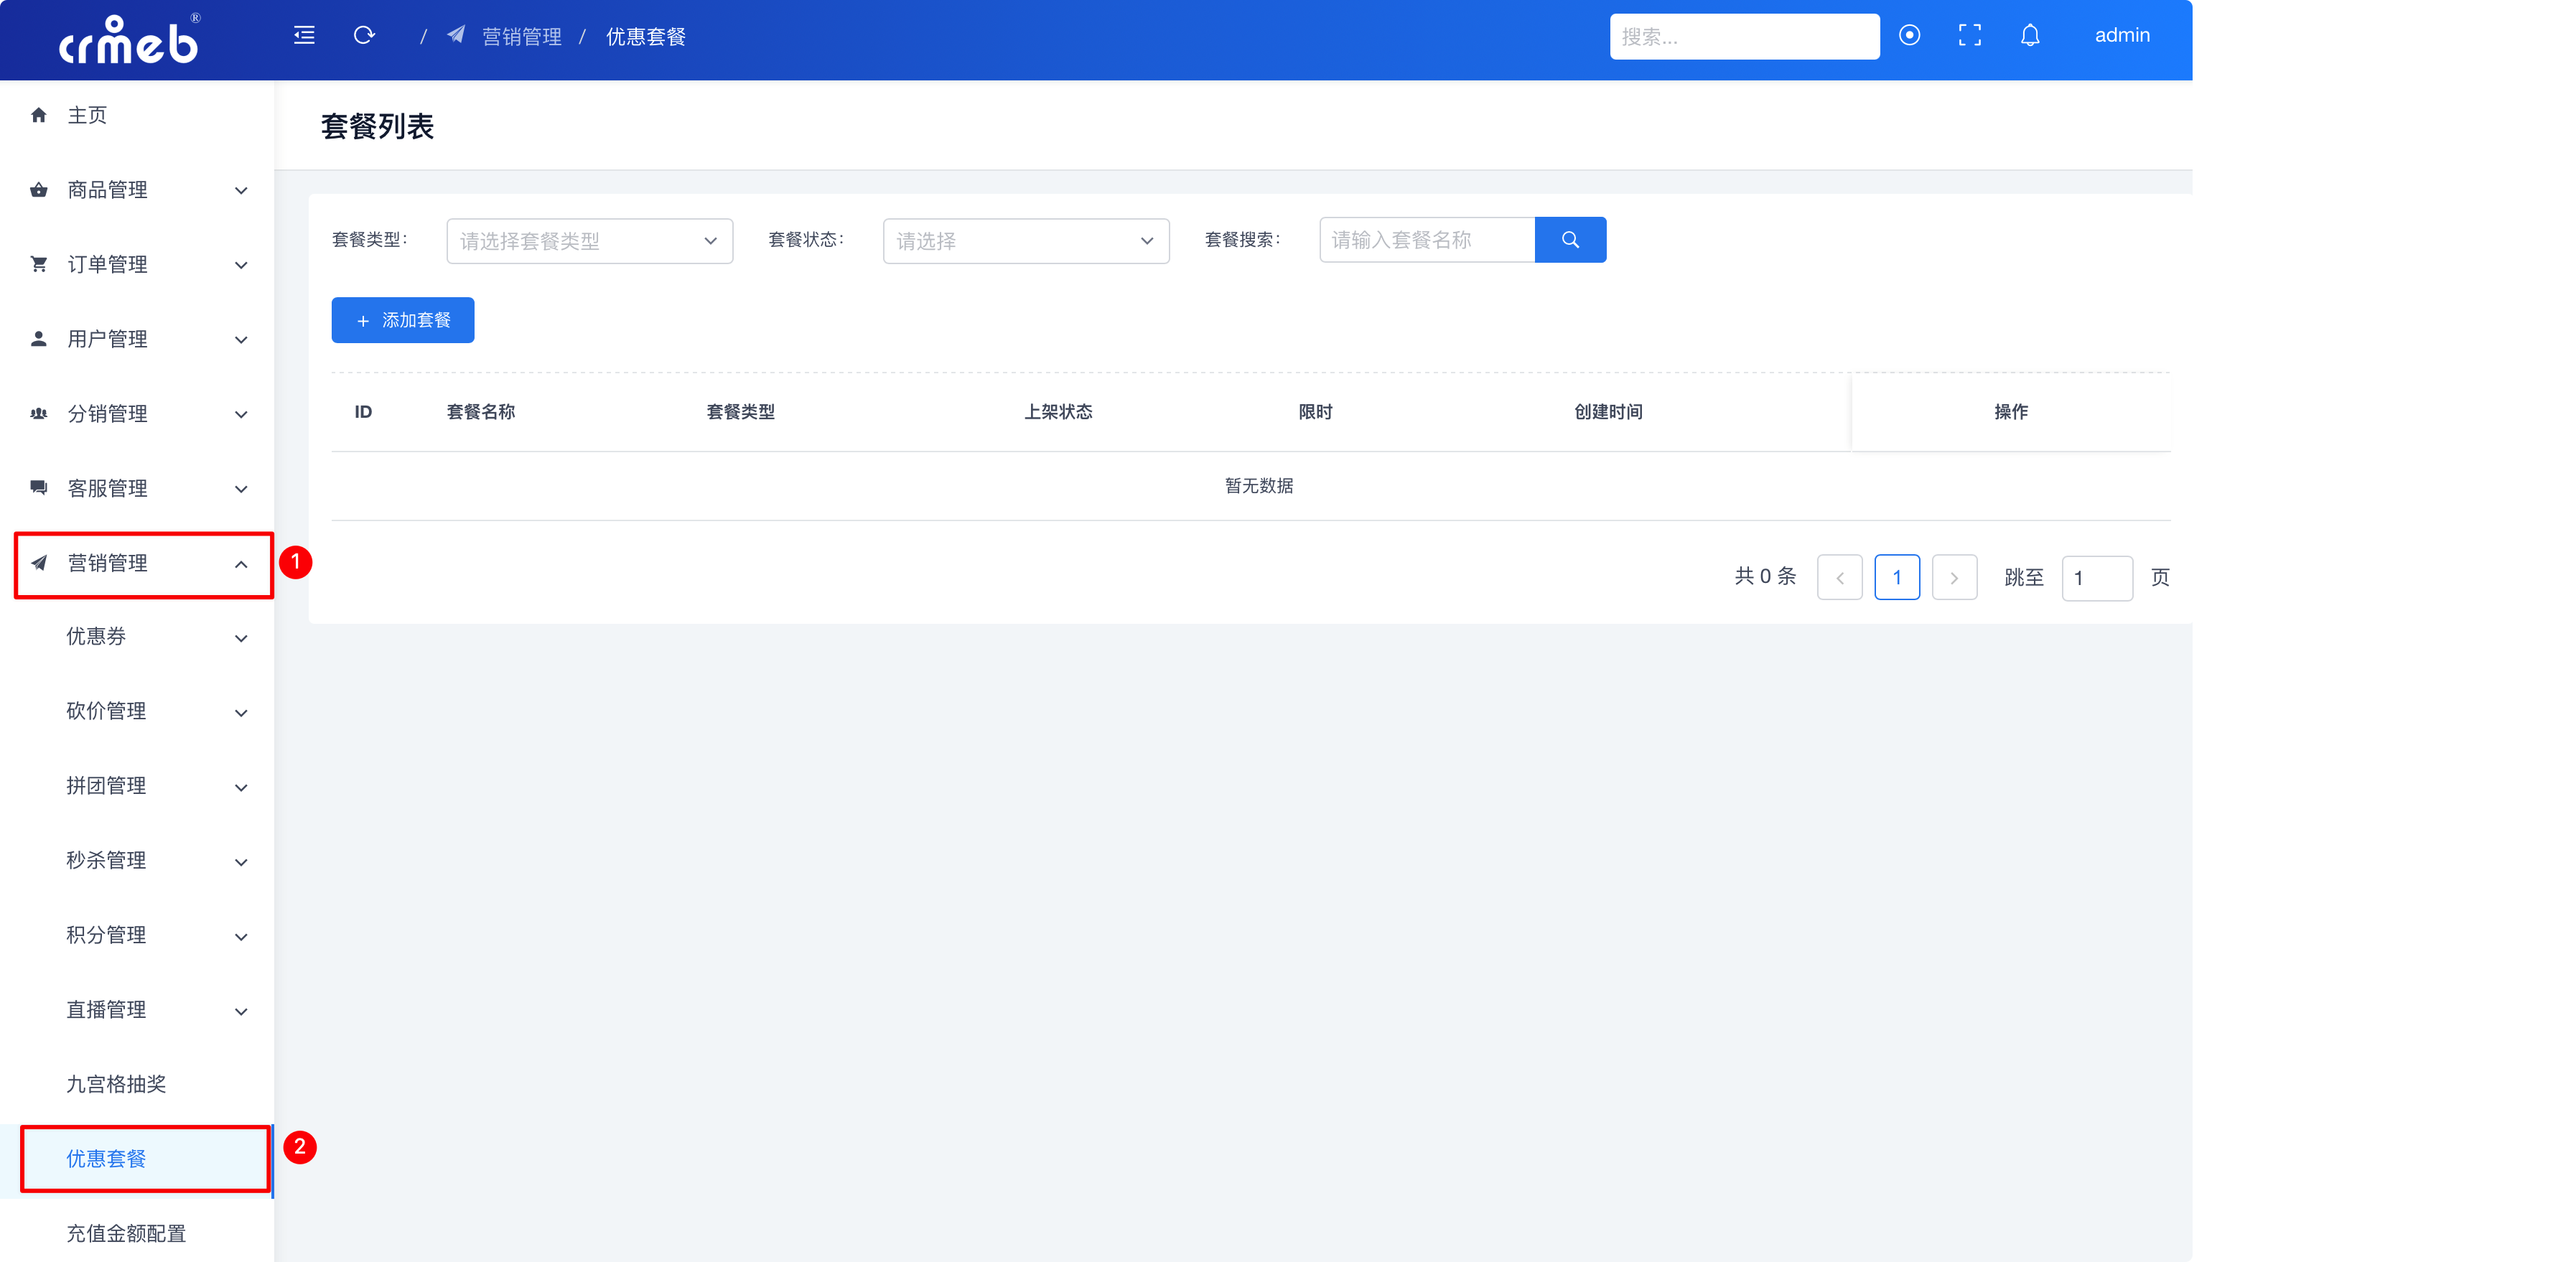2576x1262 pixels.
Task: Click the ID column header
Action: point(363,412)
